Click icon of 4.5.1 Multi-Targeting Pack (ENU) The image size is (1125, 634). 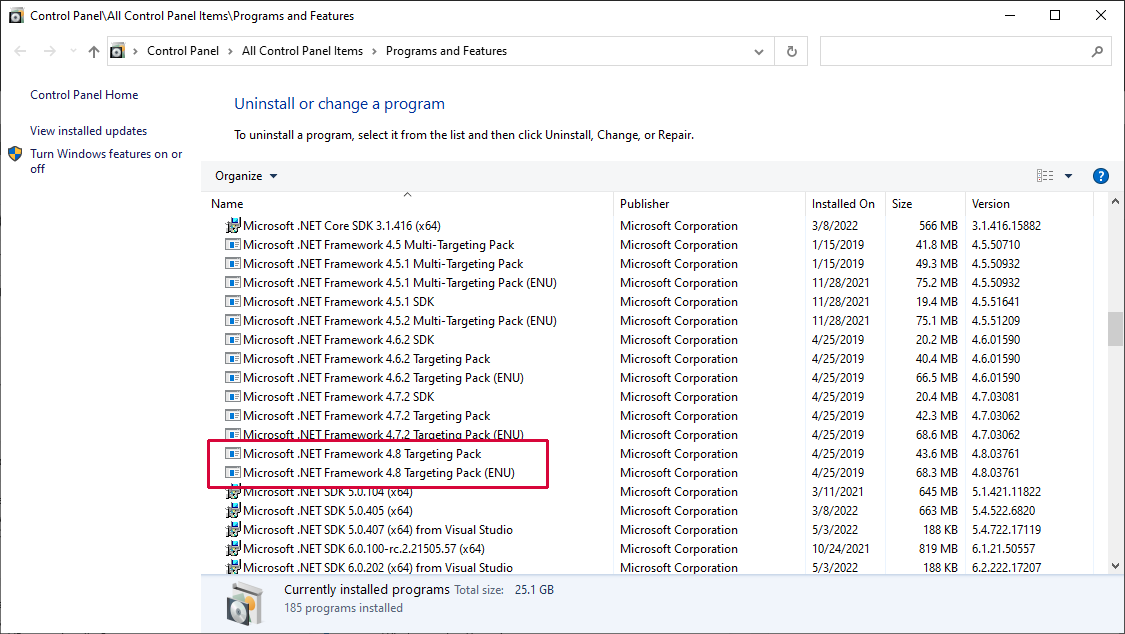click(x=233, y=283)
